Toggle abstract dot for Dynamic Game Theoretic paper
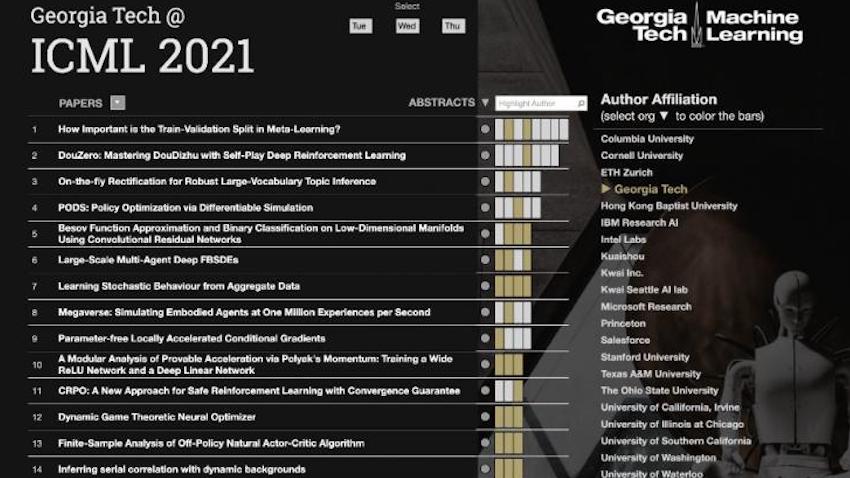The height and width of the screenshot is (478, 850). [485, 417]
